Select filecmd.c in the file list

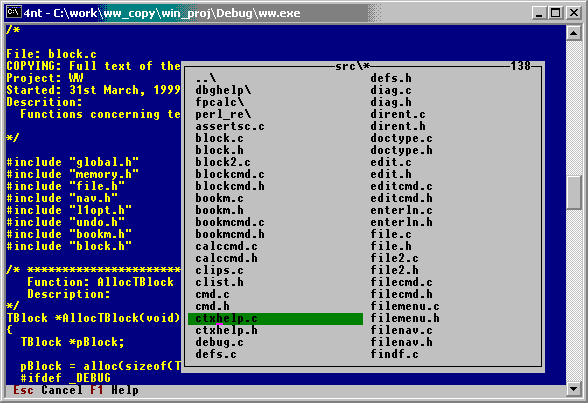point(402,282)
